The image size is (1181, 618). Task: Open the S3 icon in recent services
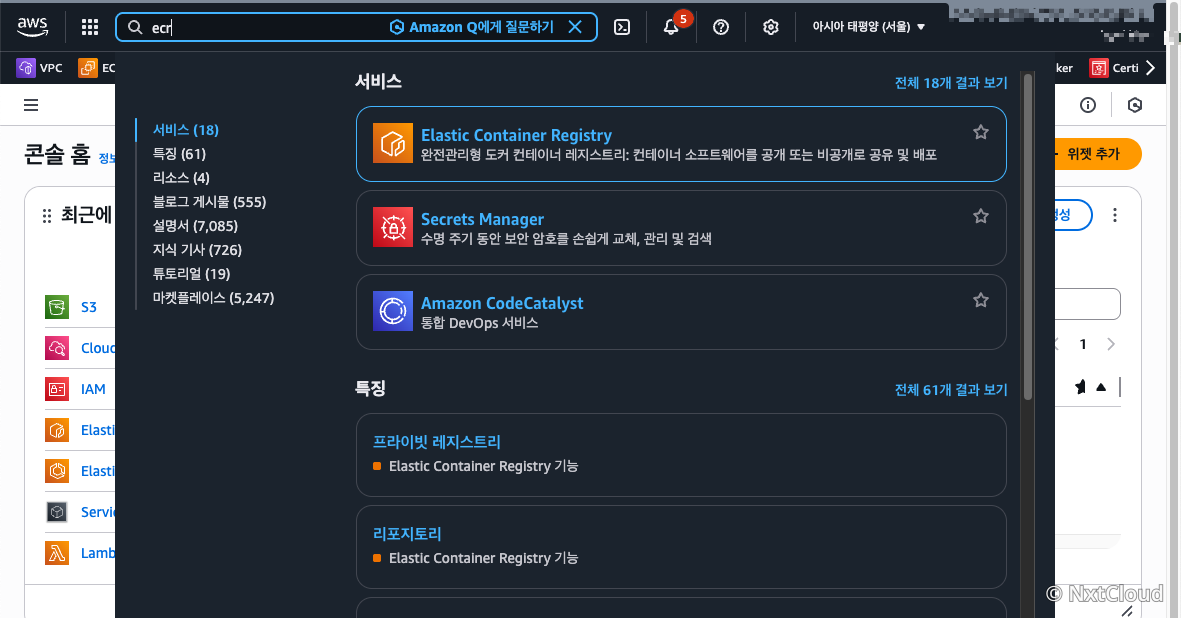click(57, 307)
